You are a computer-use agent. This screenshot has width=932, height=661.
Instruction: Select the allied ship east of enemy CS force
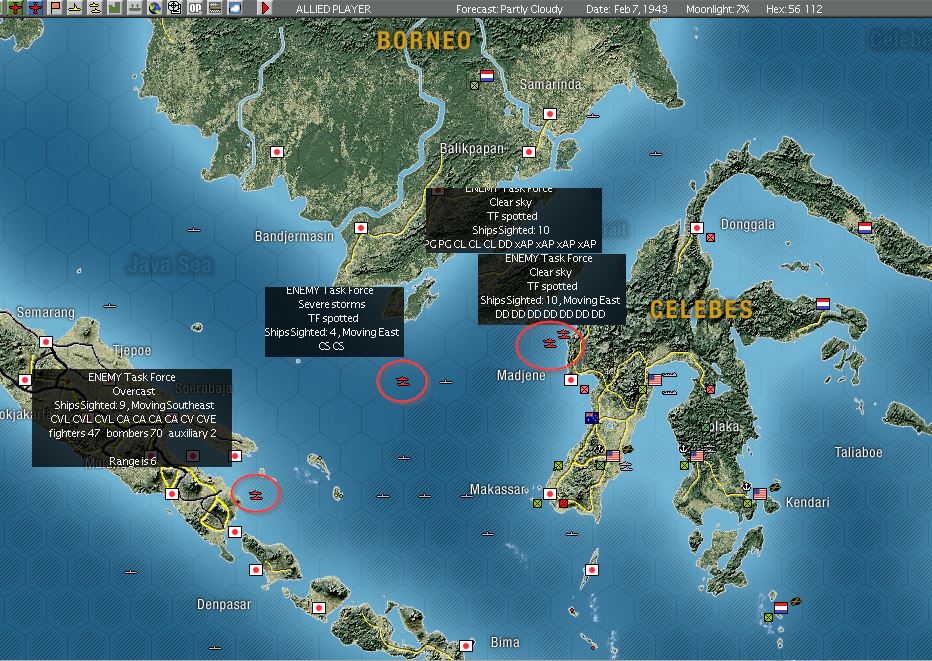coord(446,382)
